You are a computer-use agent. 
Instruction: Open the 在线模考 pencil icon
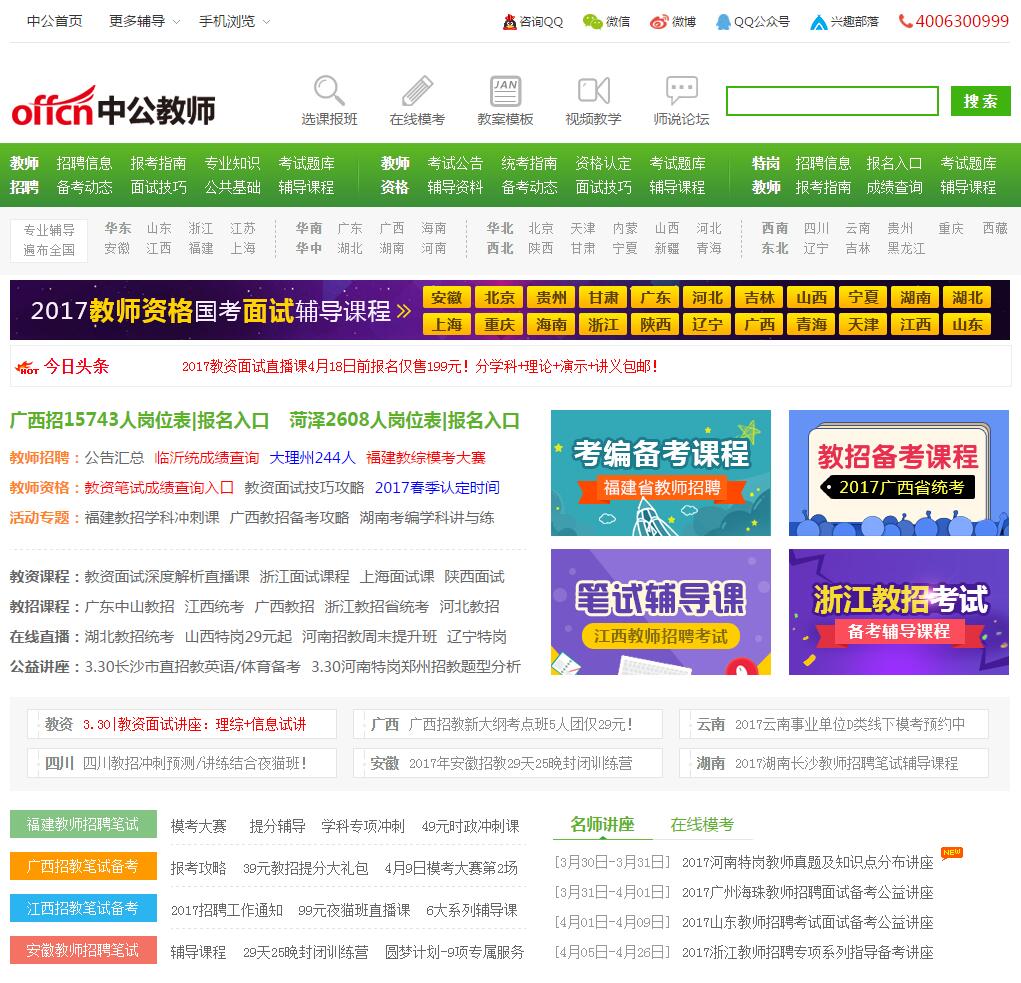coord(417,90)
